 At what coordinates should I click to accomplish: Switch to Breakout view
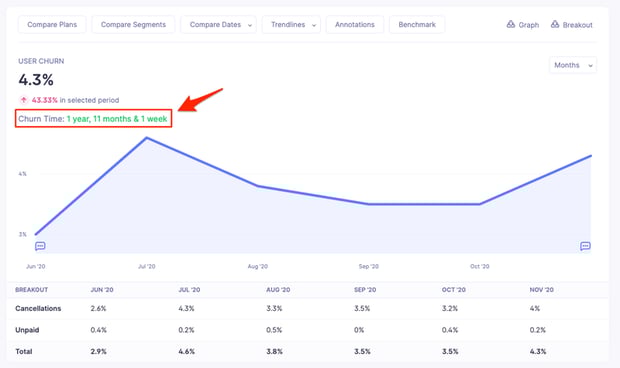pyautogui.click(x=571, y=25)
